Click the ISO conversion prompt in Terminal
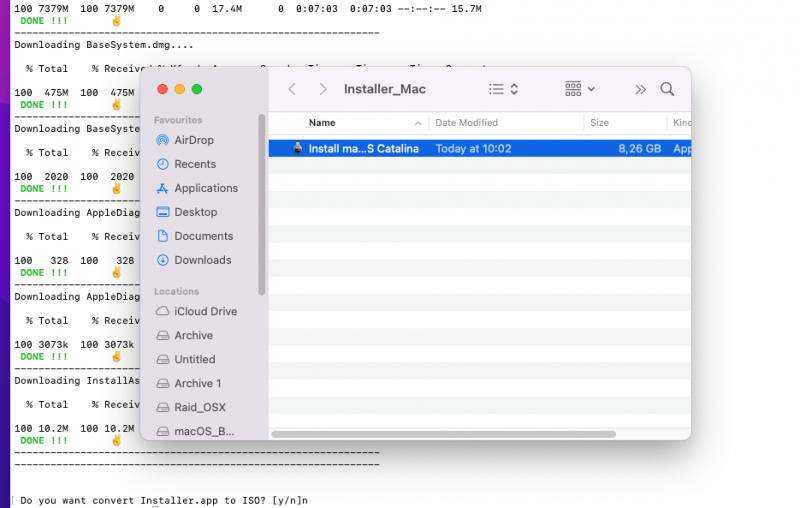This screenshot has width=800, height=508. pyautogui.click(x=164, y=501)
